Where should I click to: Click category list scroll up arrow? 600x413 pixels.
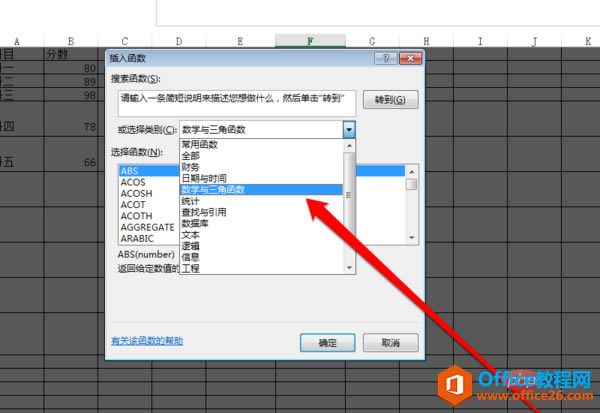coord(349,146)
